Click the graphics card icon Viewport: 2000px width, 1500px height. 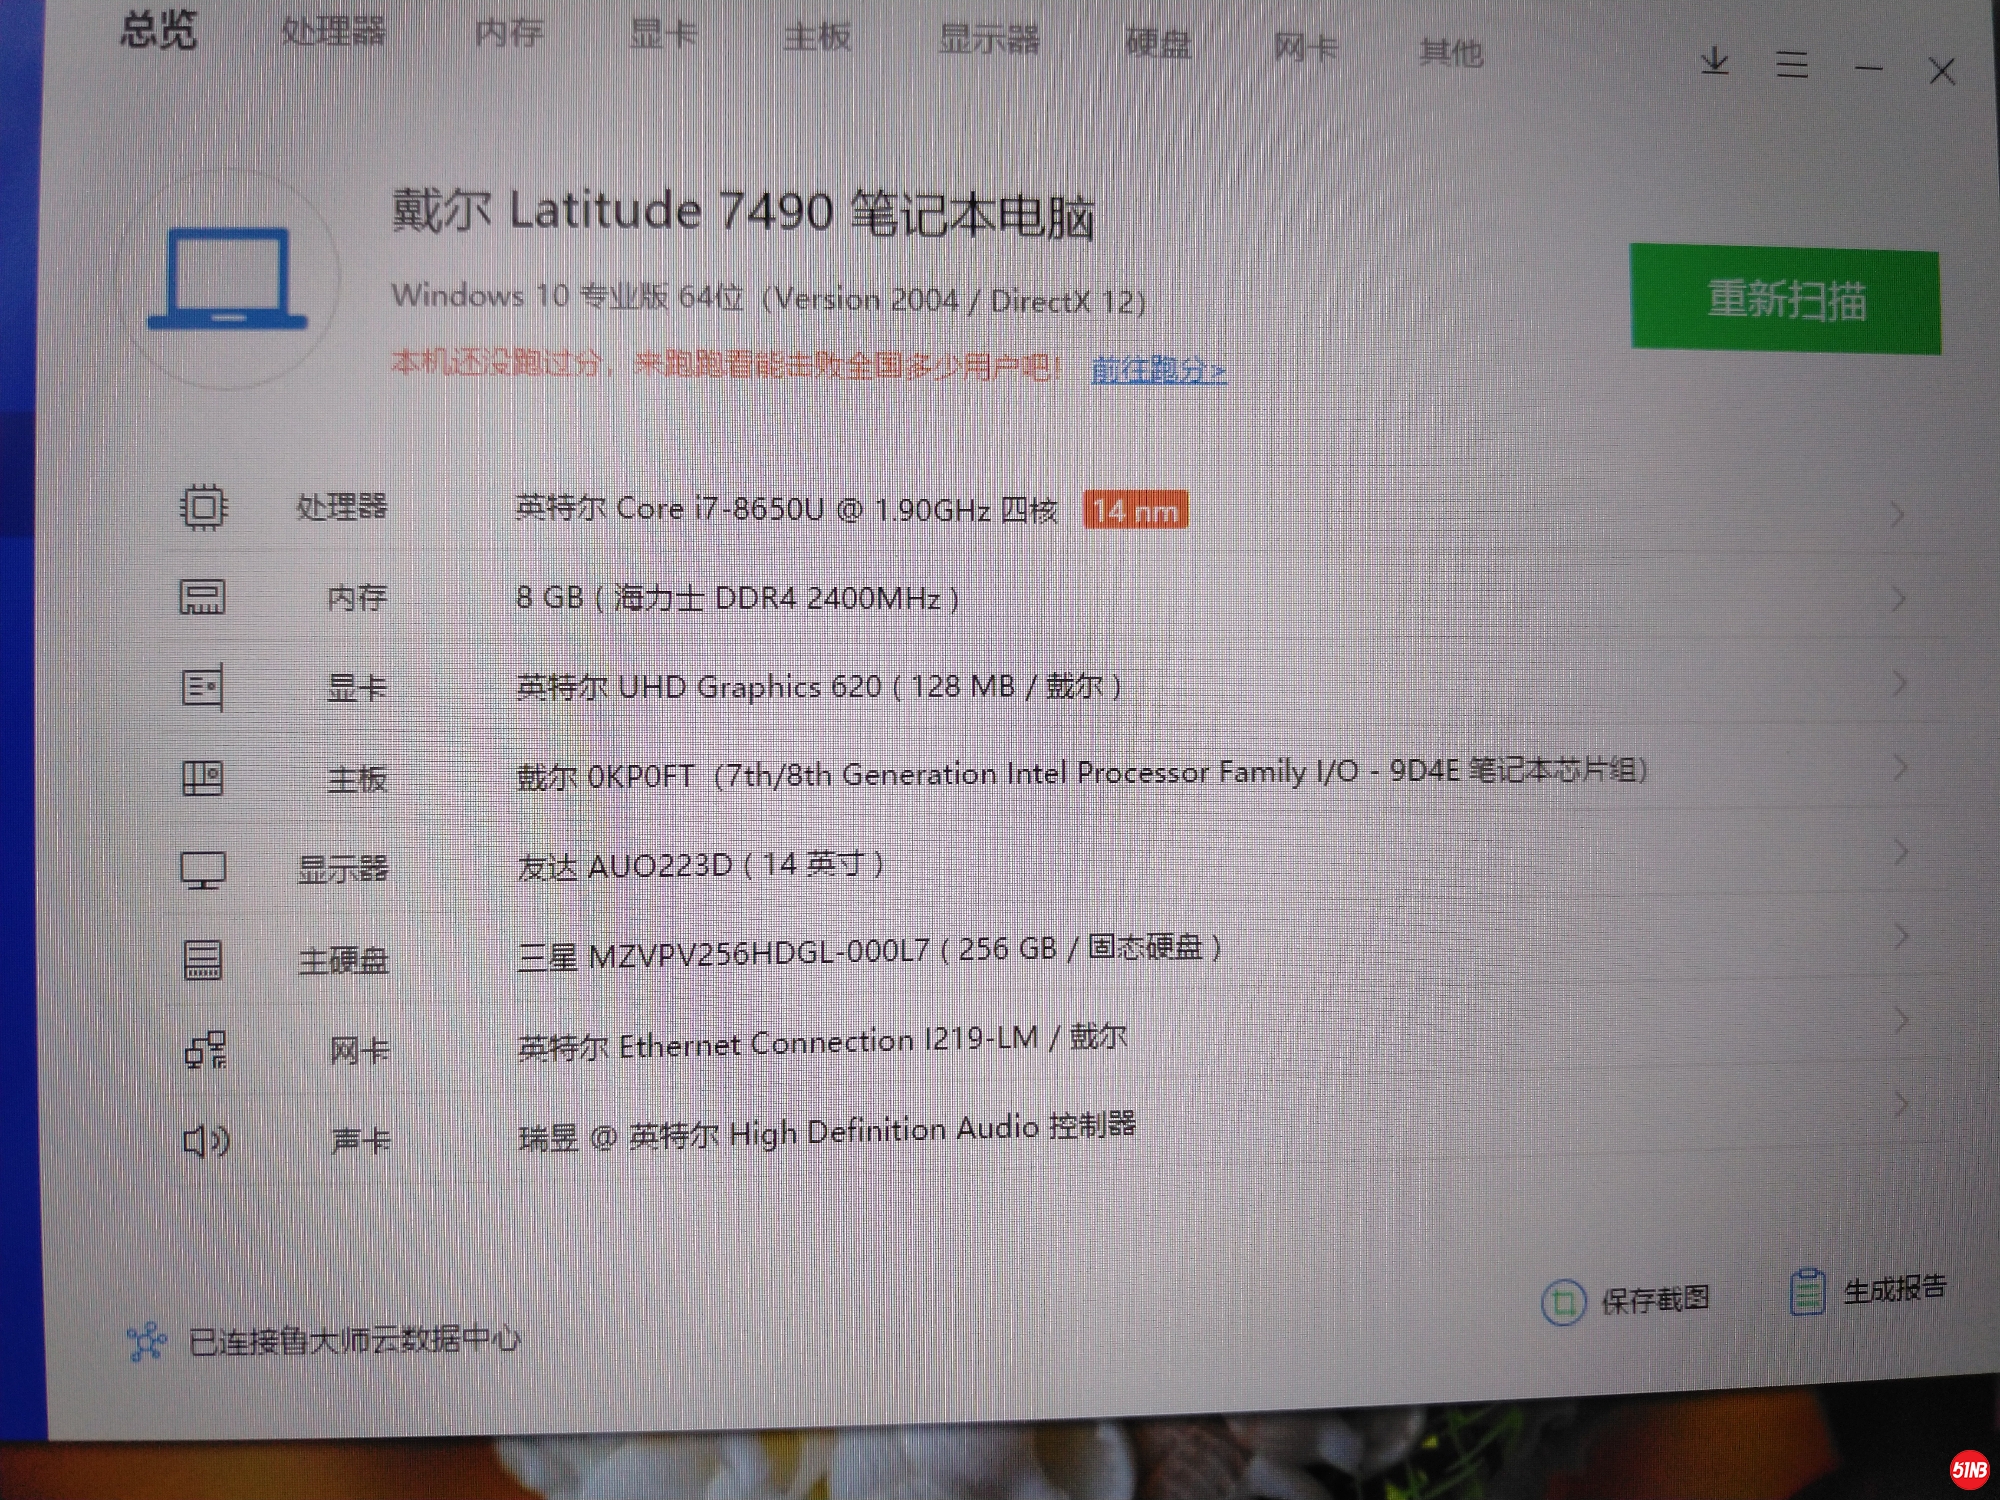(203, 687)
